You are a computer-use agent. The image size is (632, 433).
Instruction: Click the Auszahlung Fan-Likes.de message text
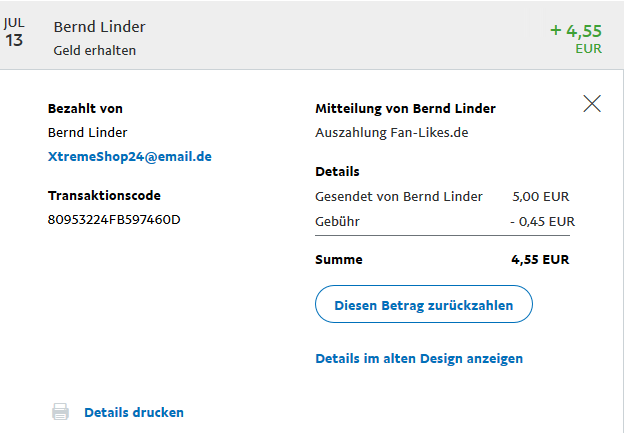point(392,132)
